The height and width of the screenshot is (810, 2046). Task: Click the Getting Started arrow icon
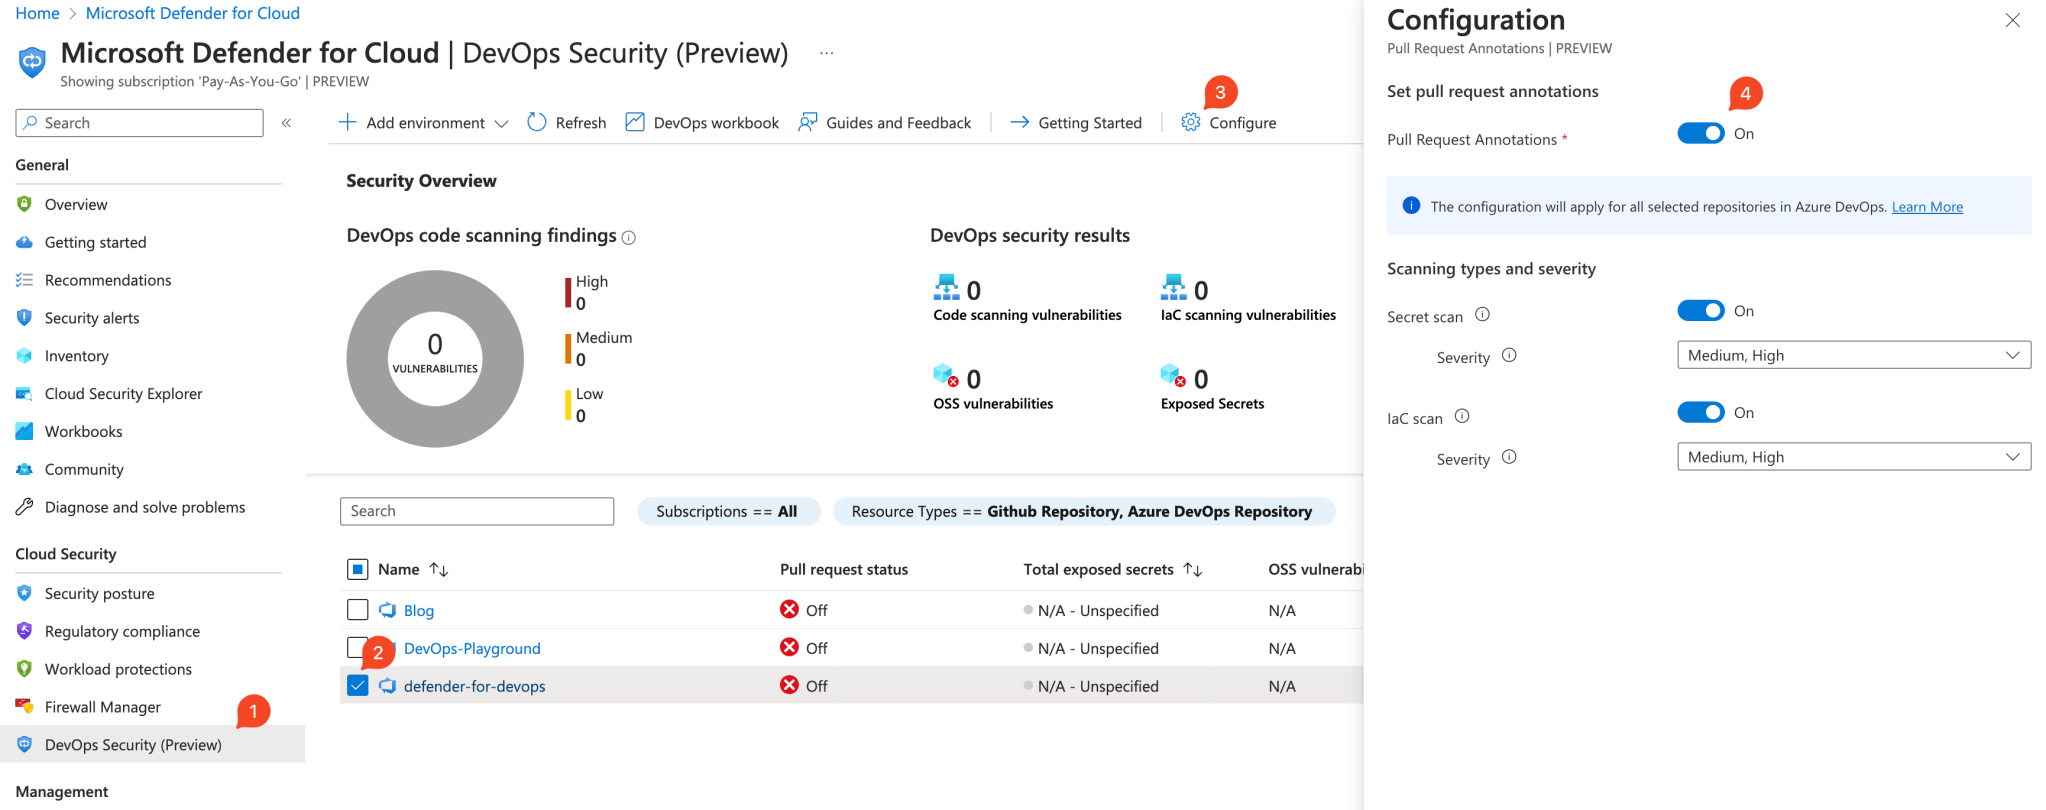(x=1019, y=122)
